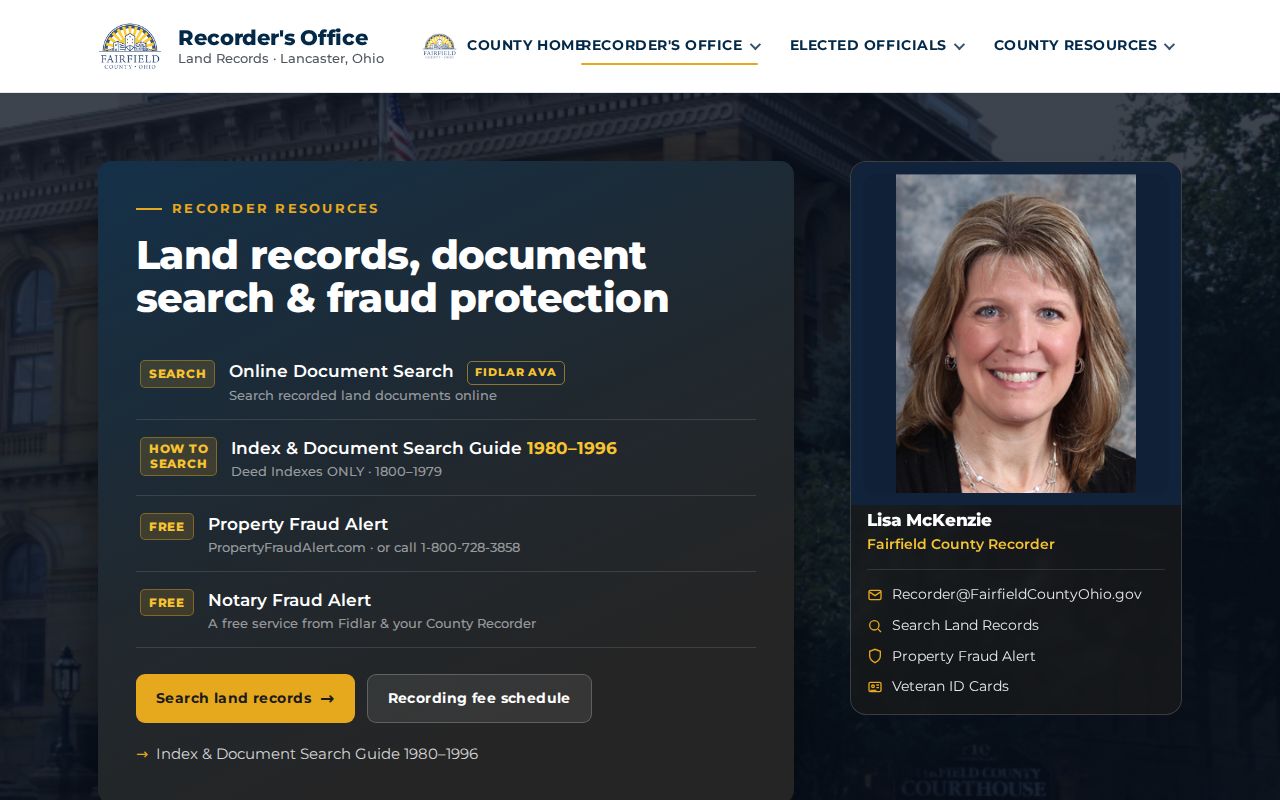Viewport: 1280px width, 800px height.
Task: Click the HOW TO SEARCH tag
Action: point(178,457)
